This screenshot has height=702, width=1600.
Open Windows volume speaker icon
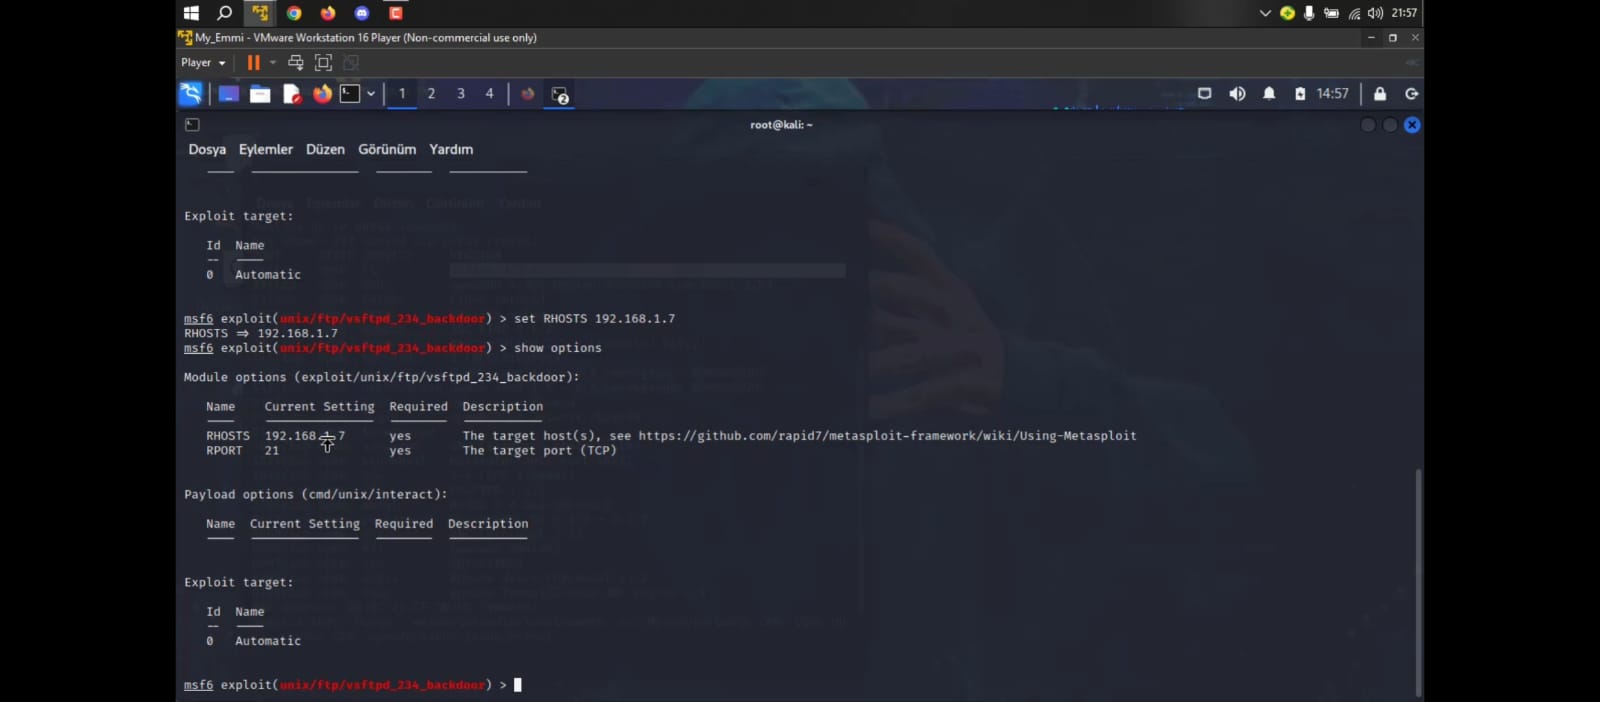point(1376,13)
